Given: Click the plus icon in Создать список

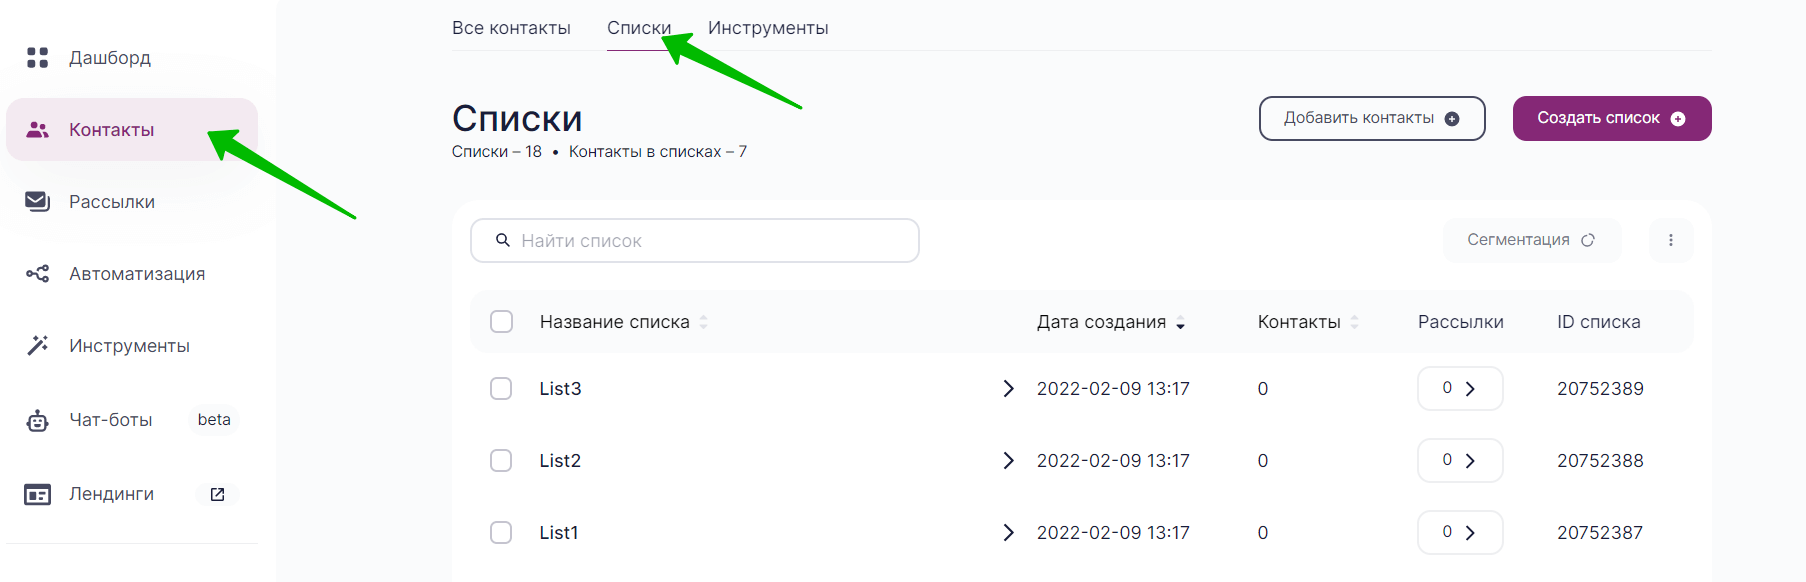Looking at the screenshot, I should tap(1678, 119).
